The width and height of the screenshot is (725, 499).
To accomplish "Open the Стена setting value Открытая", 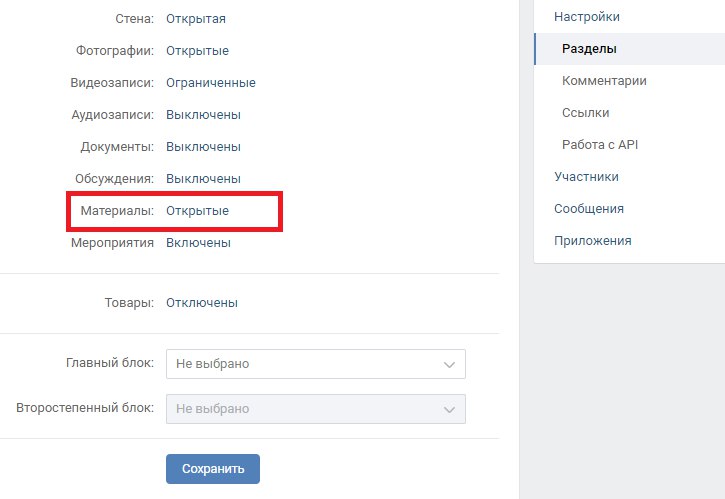I will (196, 18).
